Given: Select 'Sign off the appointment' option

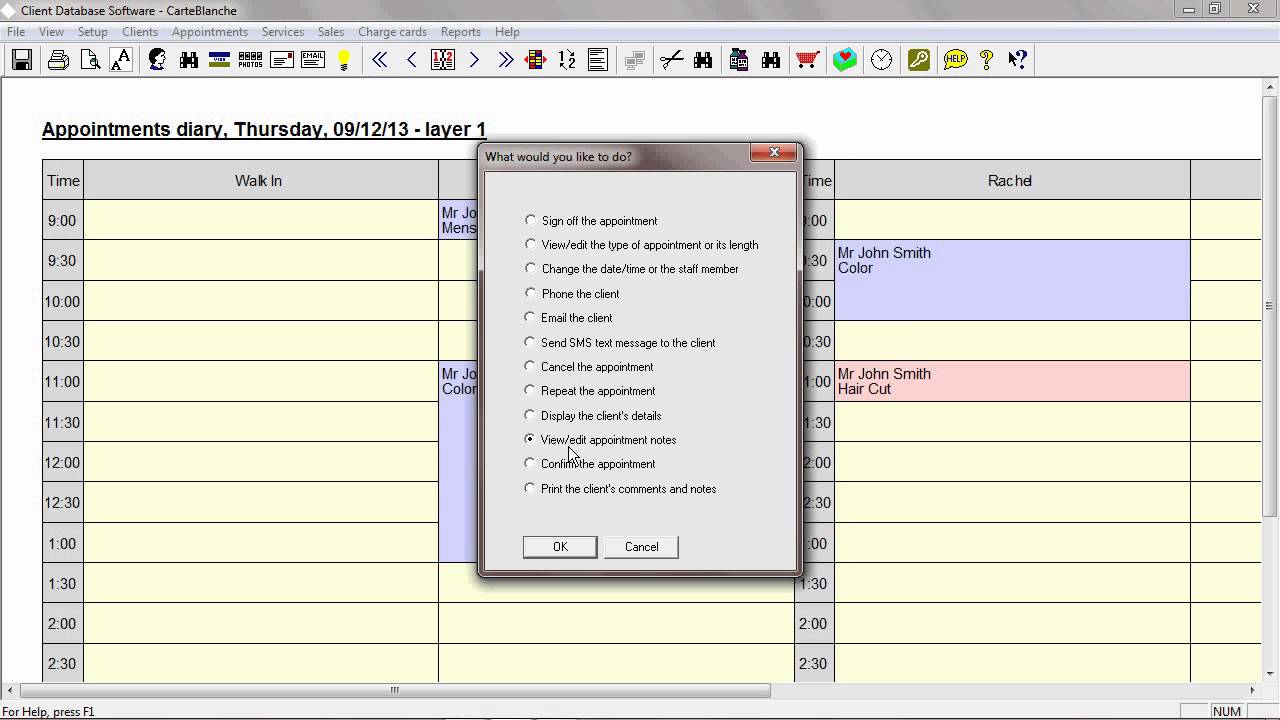Looking at the screenshot, I should 530,220.
